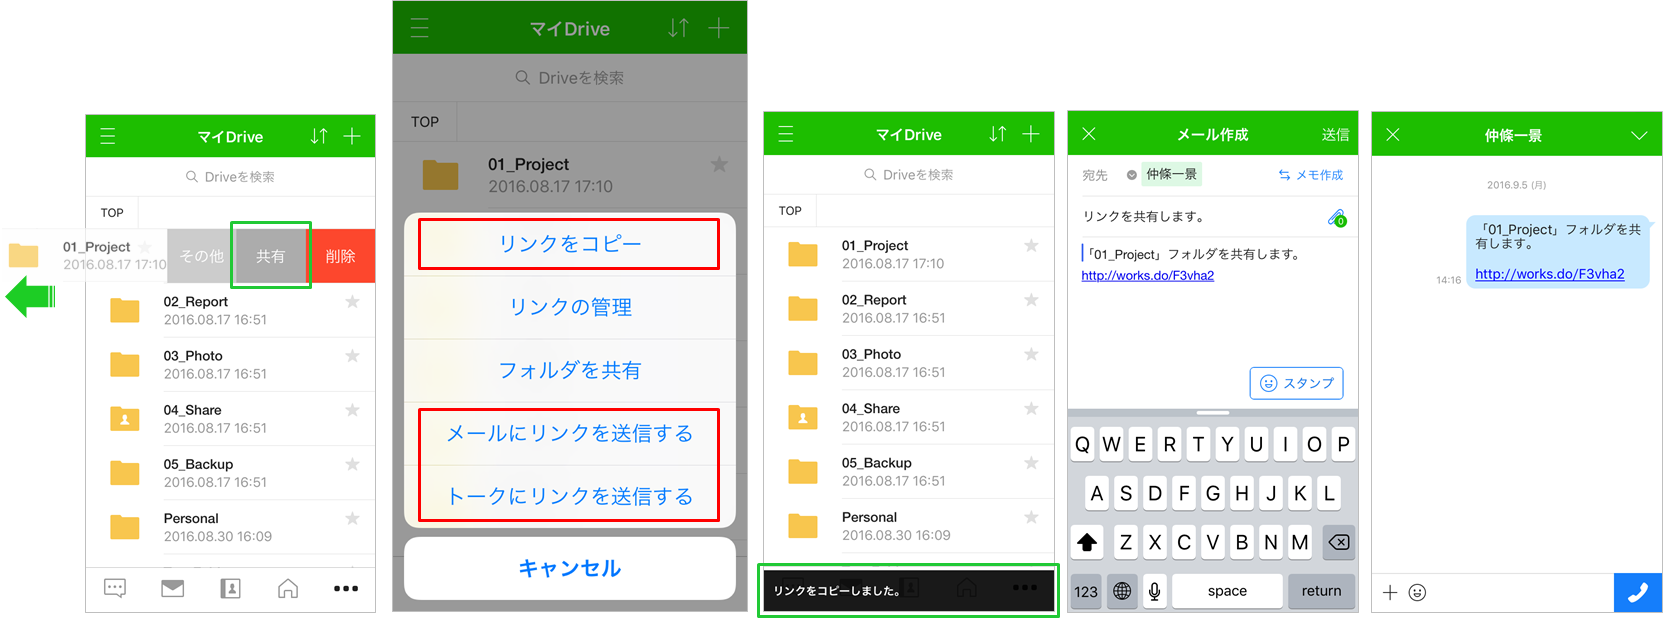Tap the subject line リンクを共有します。
The height and width of the screenshot is (620, 1663).
tap(1144, 217)
